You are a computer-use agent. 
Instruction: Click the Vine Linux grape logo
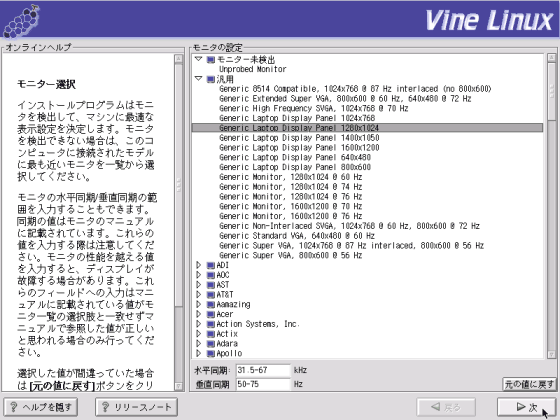(21, 21)
